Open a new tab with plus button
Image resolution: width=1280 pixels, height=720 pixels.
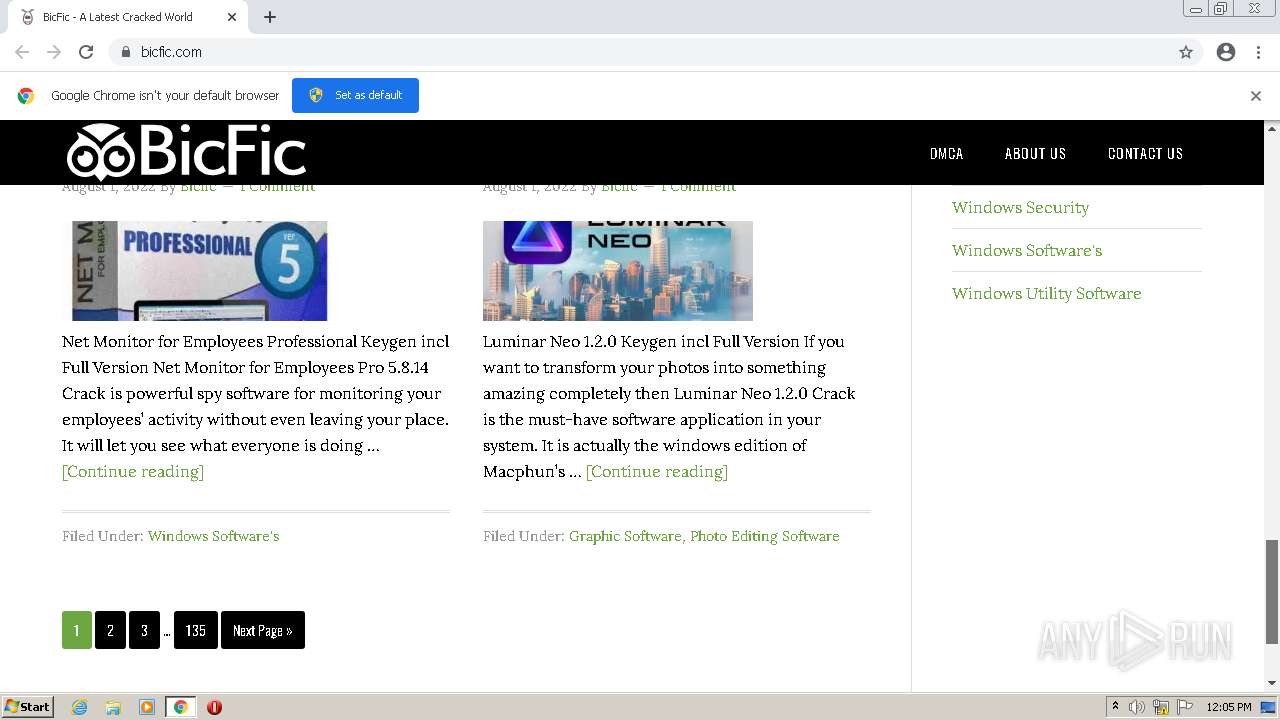[x=270, y=17]
